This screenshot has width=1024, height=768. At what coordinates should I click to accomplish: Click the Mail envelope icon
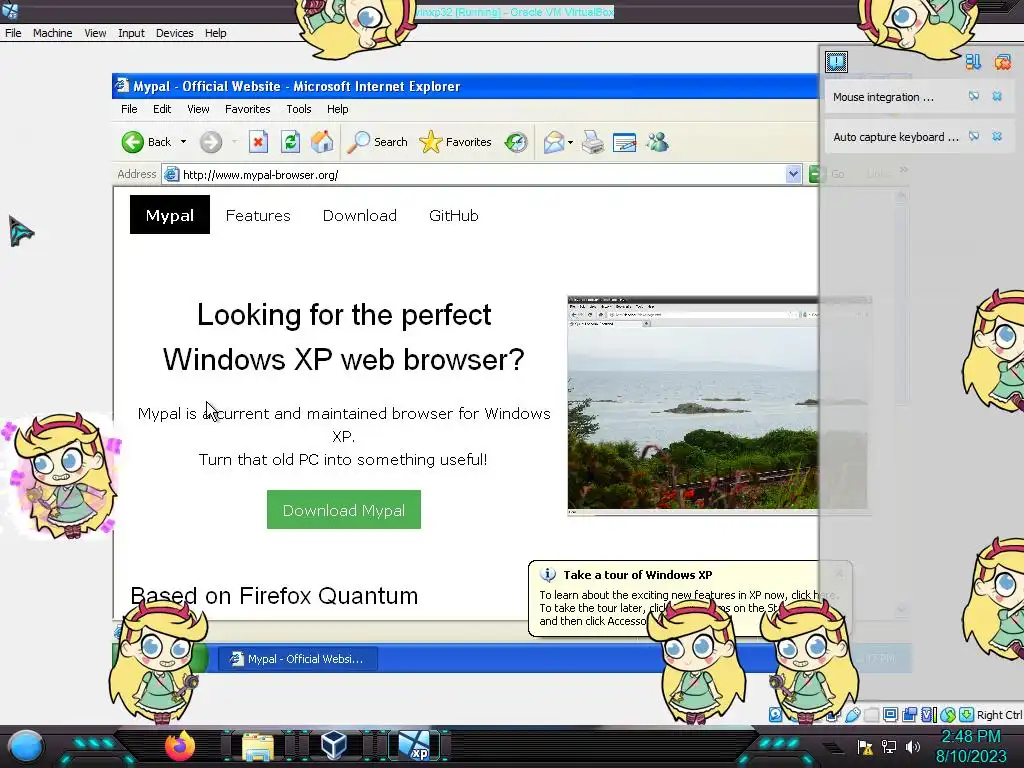553,142
